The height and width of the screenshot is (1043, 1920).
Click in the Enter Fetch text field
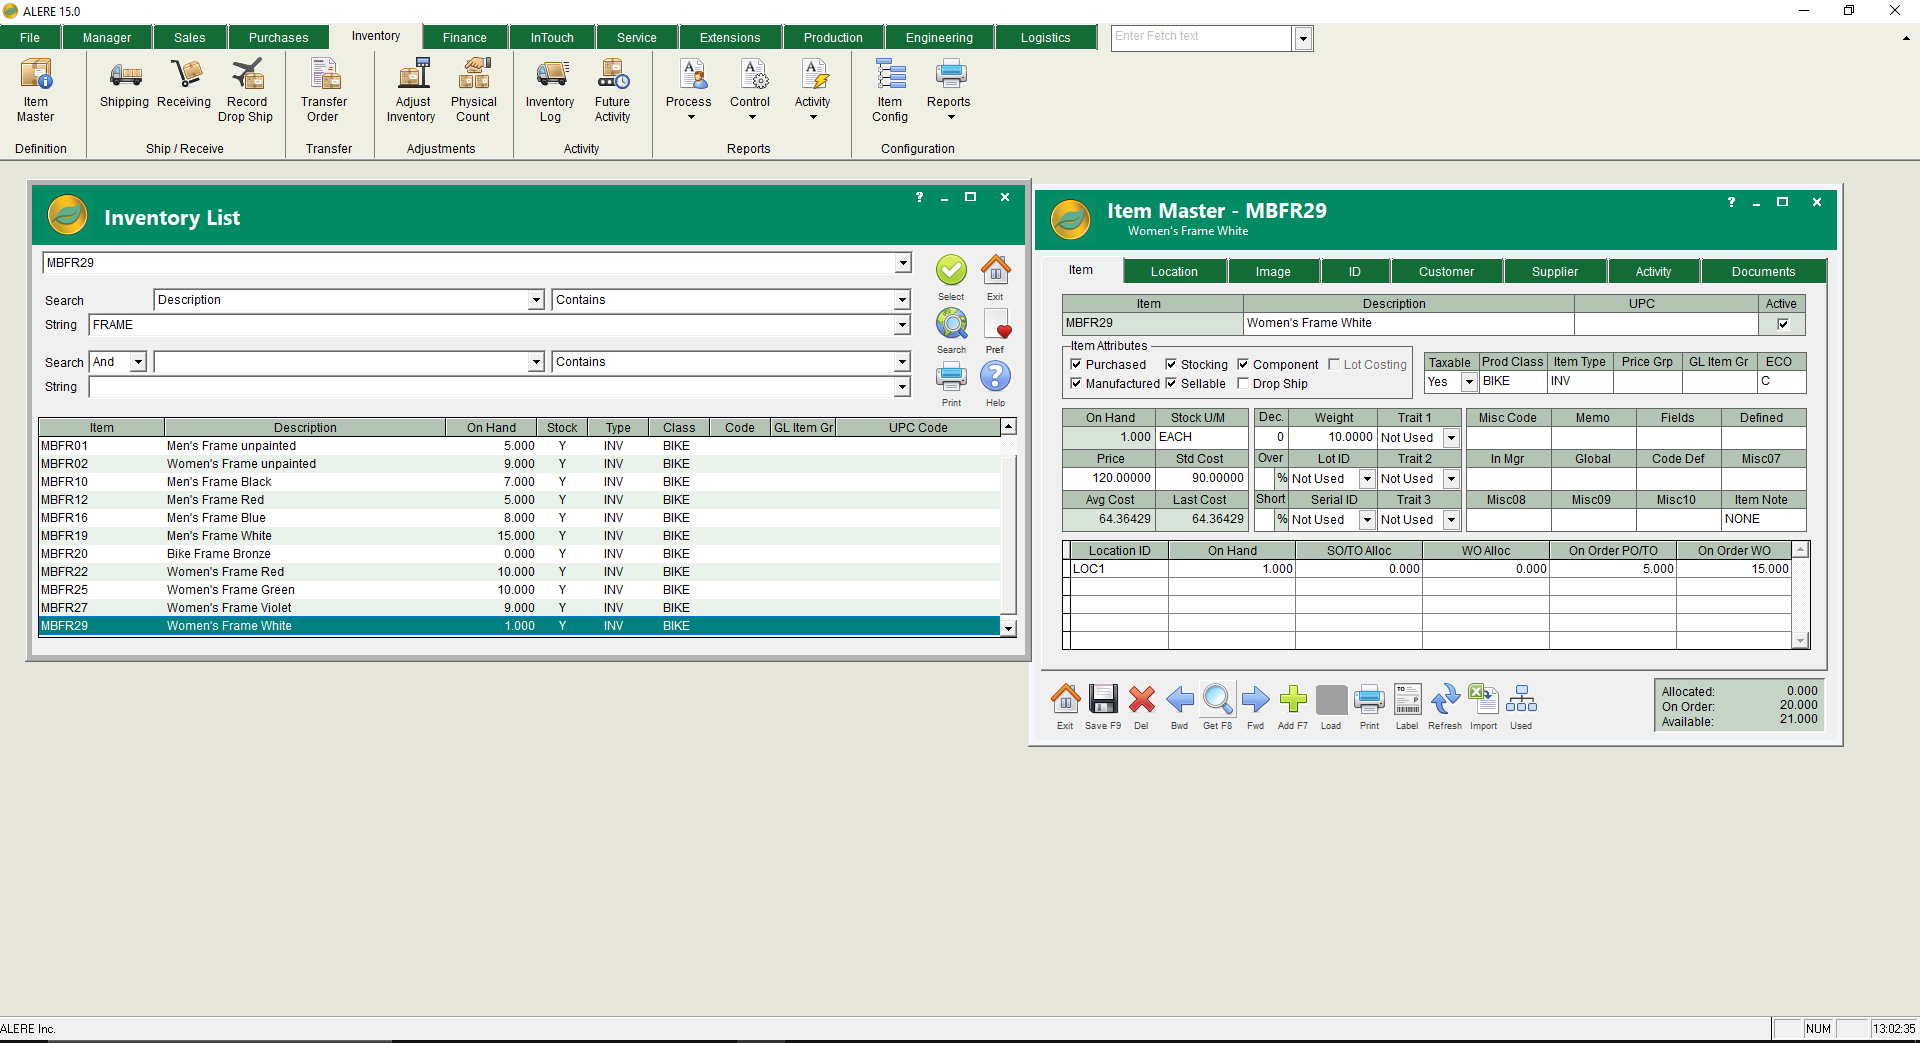1201,37
